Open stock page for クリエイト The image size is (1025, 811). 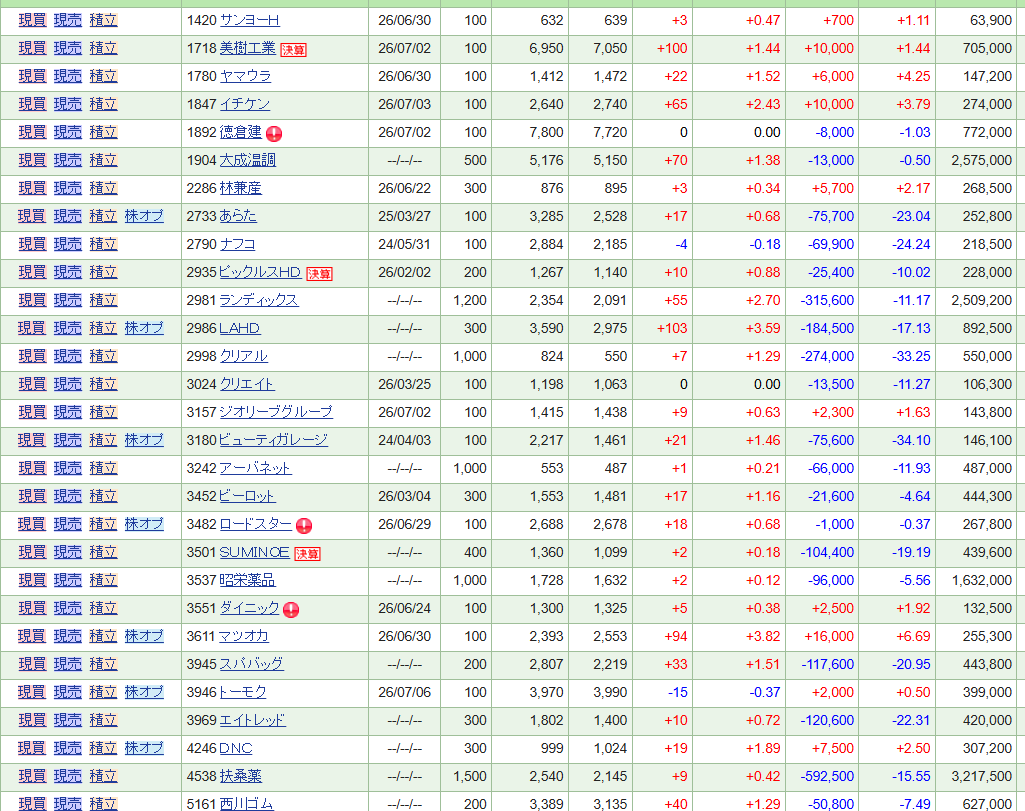246,384
